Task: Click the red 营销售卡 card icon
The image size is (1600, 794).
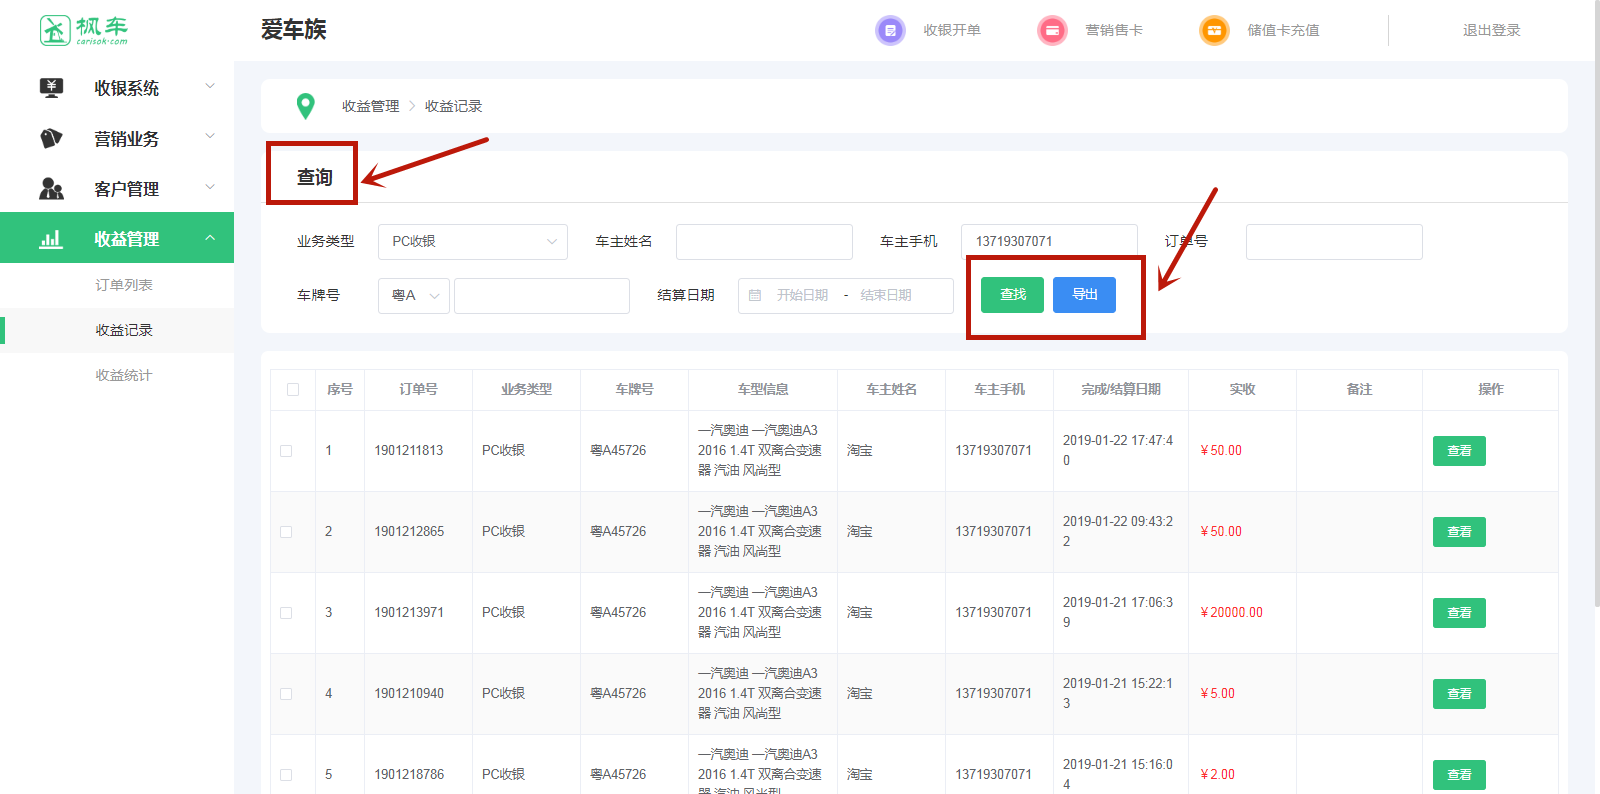Action: pyautogui.click(x=1052, y=30)
